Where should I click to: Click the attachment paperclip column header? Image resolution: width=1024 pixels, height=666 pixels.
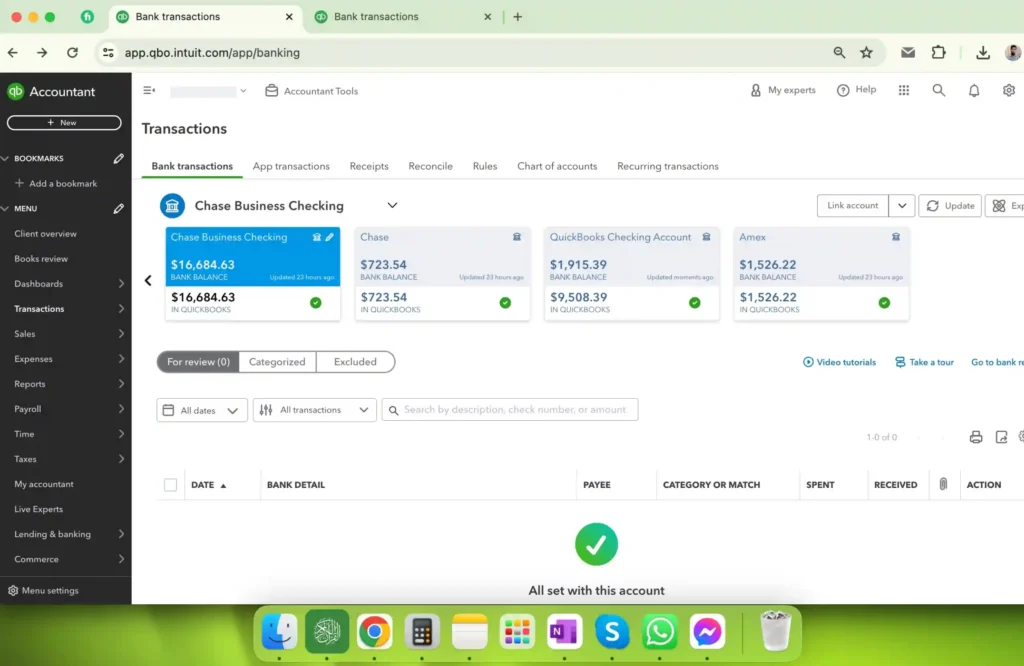(943, 484)
